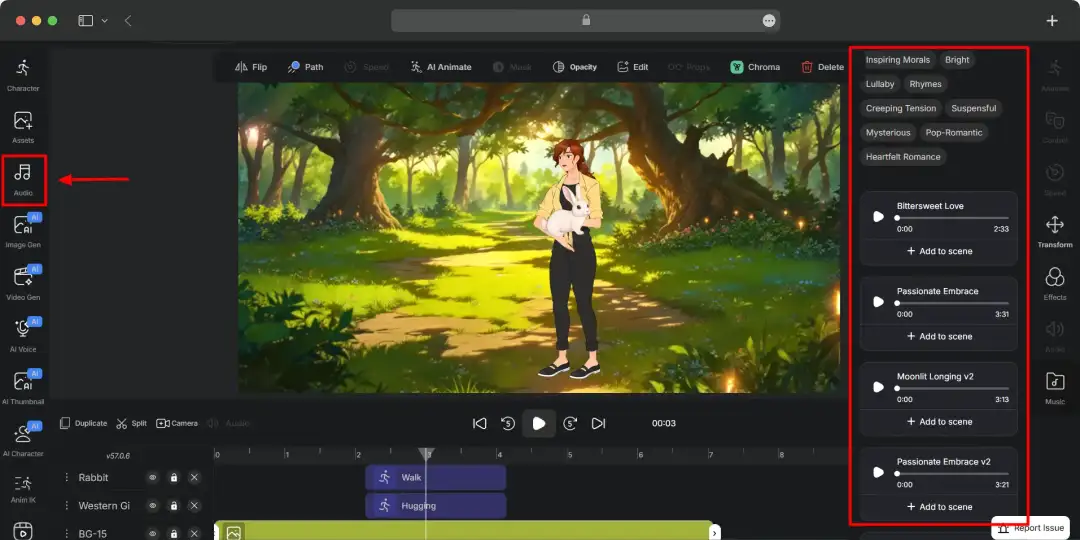Open options menu for Rabbit layer
1080x540 pixels.
point(67,477)
